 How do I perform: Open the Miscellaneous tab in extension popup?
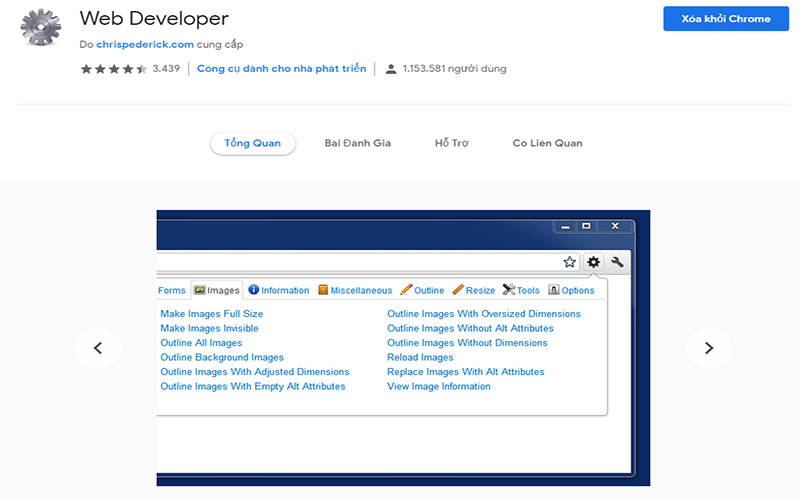(355, 290)
